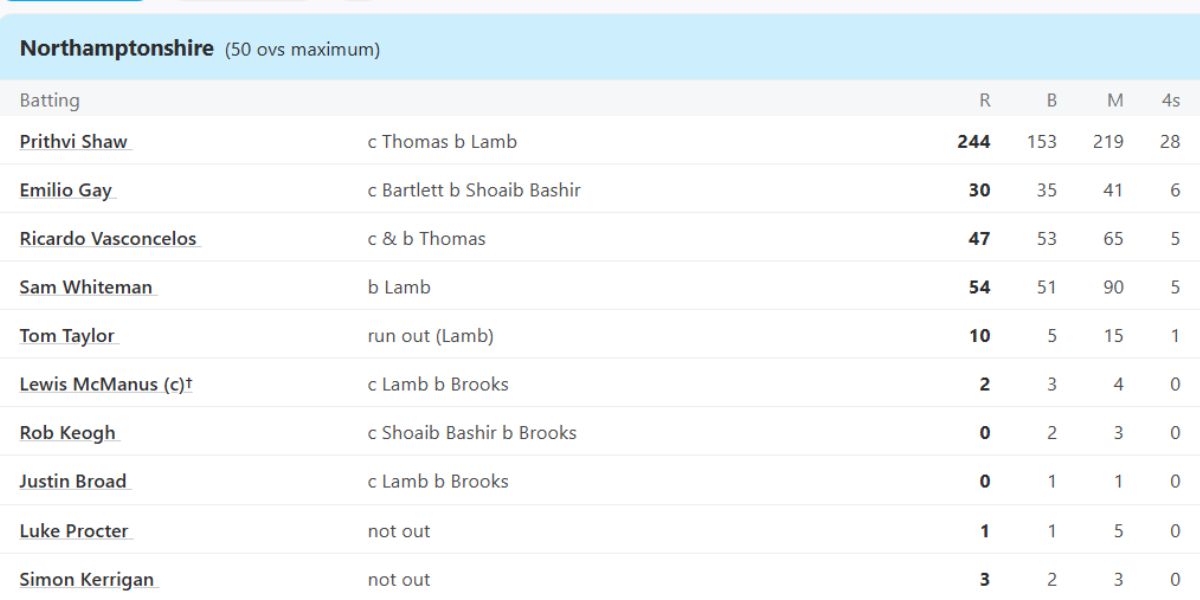Click Prithvi Shaw's 244 runs score
The image size is (1200, 600).
974,142
